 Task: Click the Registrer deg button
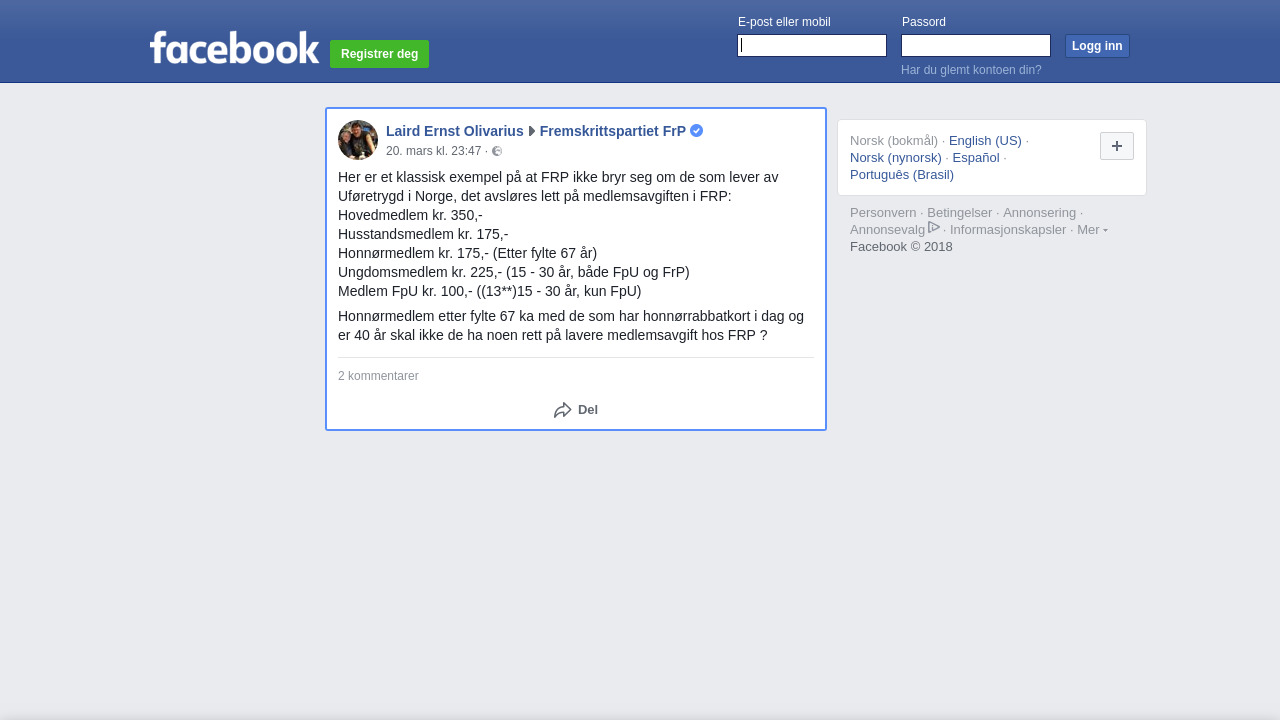click(x=380, y=54)
